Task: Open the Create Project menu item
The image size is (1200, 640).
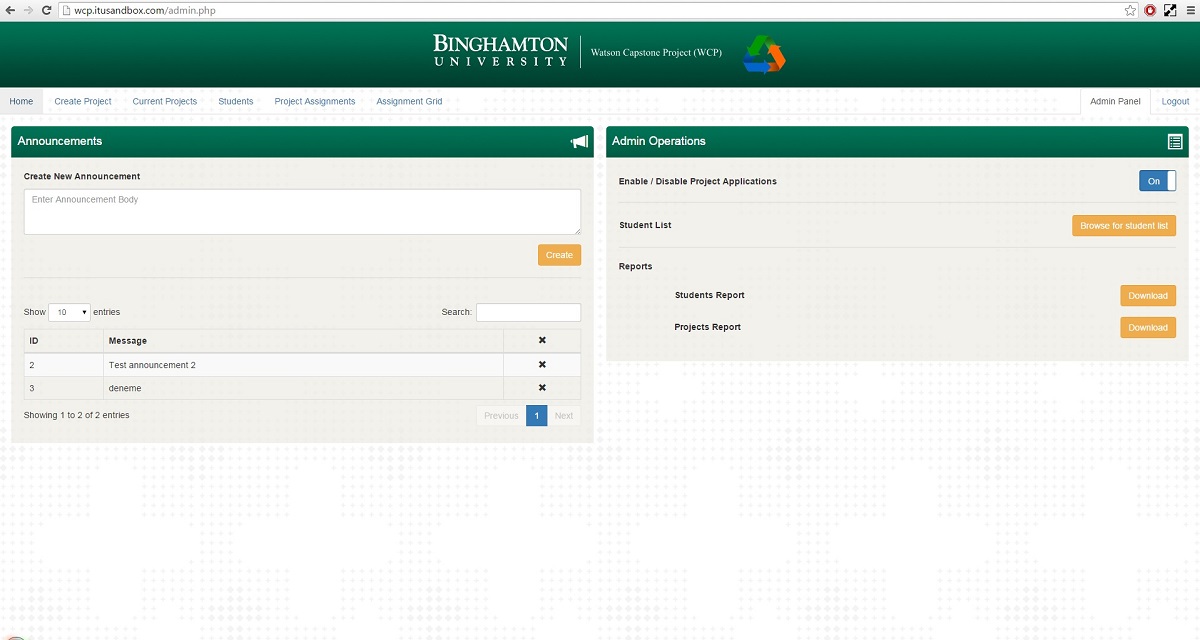Action: (x=83, y=101)
